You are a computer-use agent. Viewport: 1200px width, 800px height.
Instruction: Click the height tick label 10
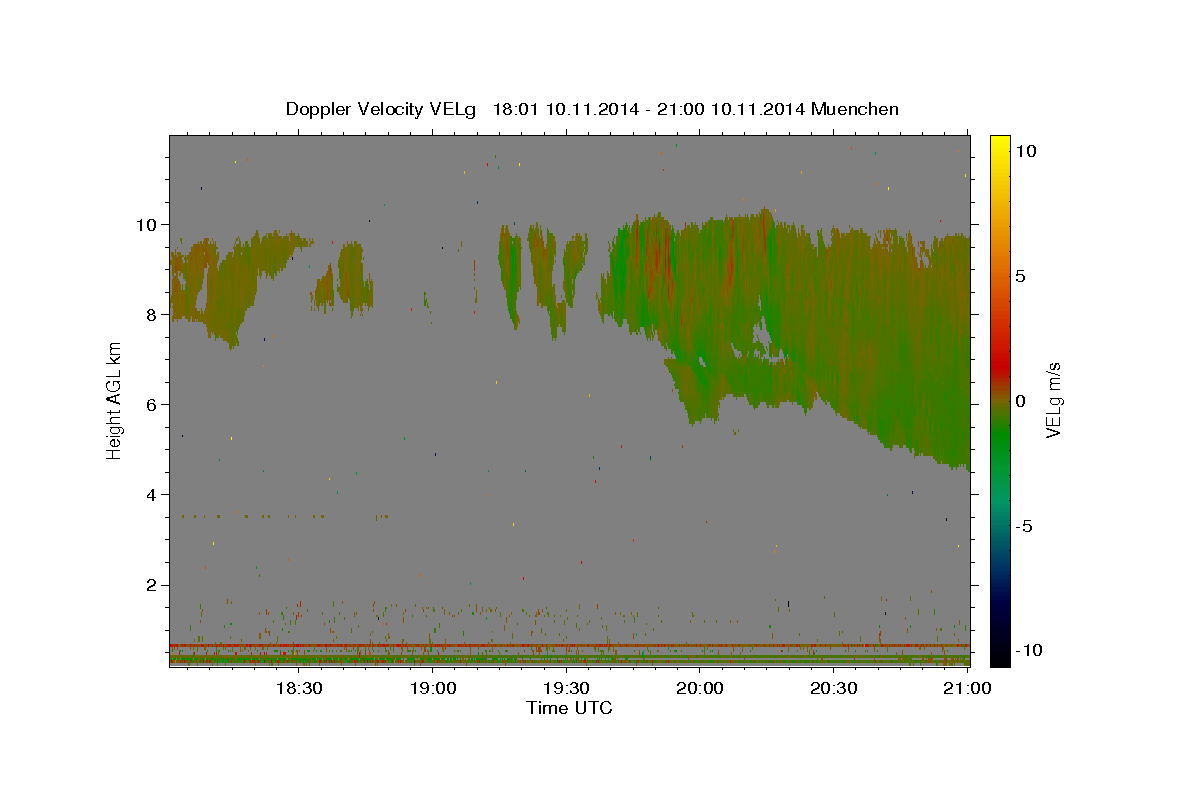147,224
